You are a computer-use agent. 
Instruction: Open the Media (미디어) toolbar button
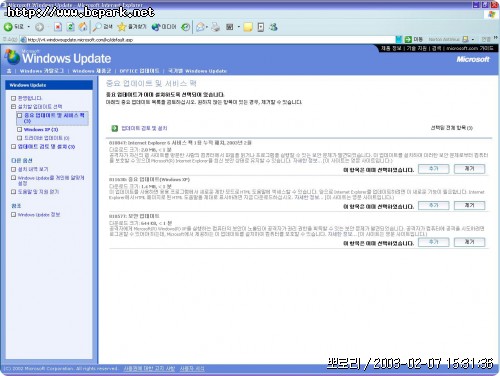(164, 27)
